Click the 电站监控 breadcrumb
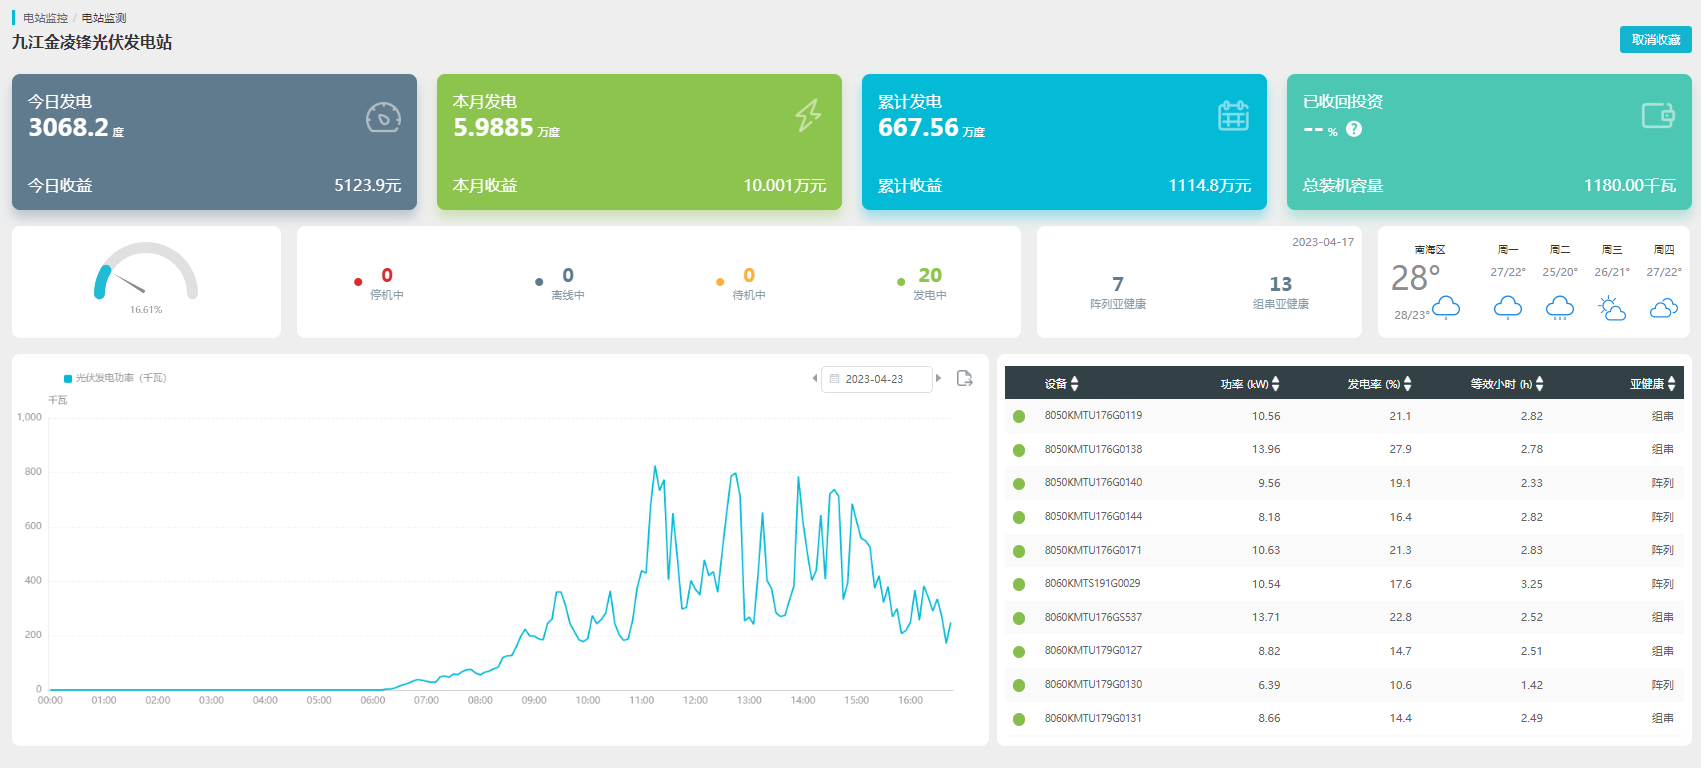The image size is (1701, 768). (46, 18)
